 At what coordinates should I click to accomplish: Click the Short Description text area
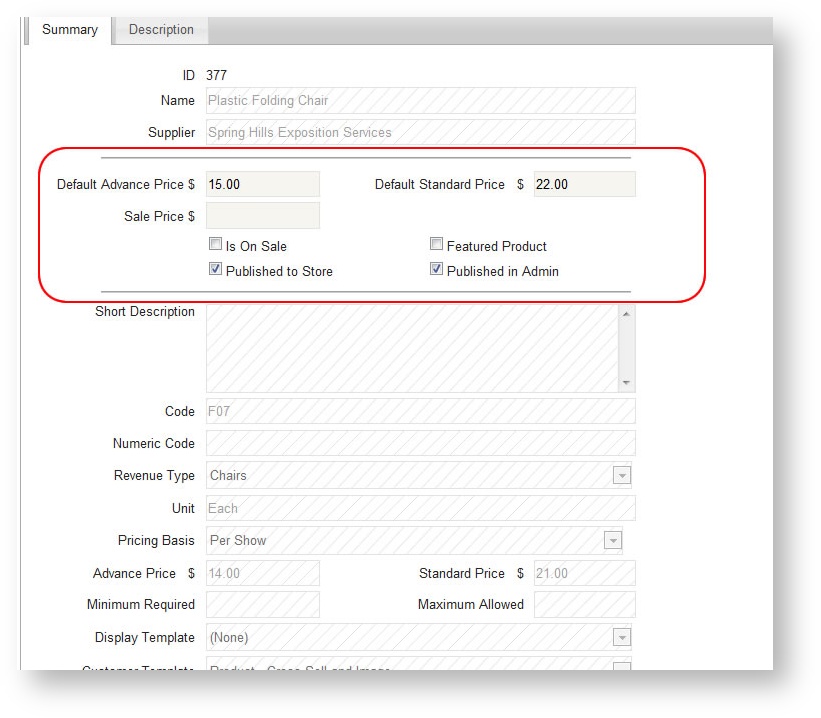point(412,347)
